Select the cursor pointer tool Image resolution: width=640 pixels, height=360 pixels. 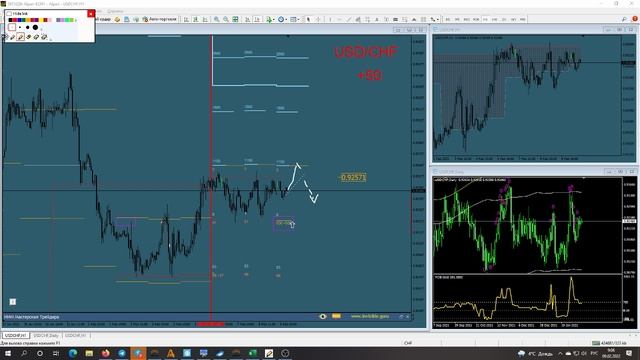coord(308,19)
